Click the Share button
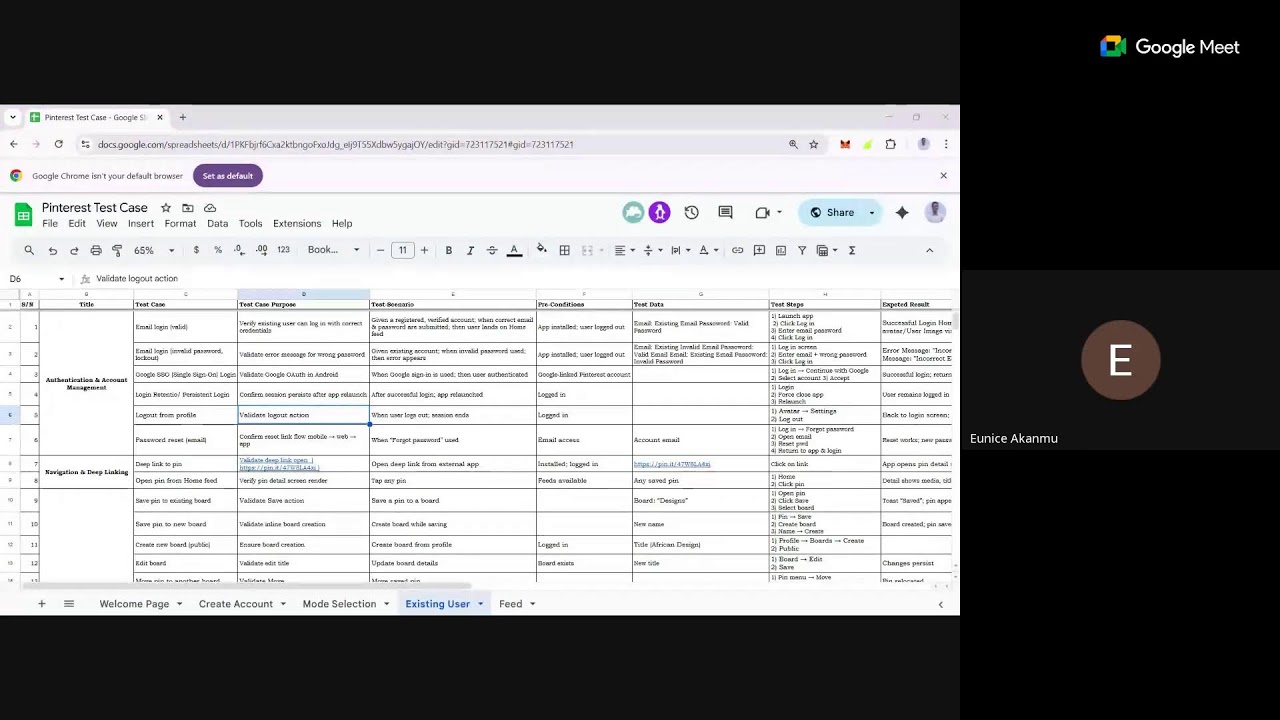The height and width of the screenshot is (720, 1280). click(x=832, y=212)
